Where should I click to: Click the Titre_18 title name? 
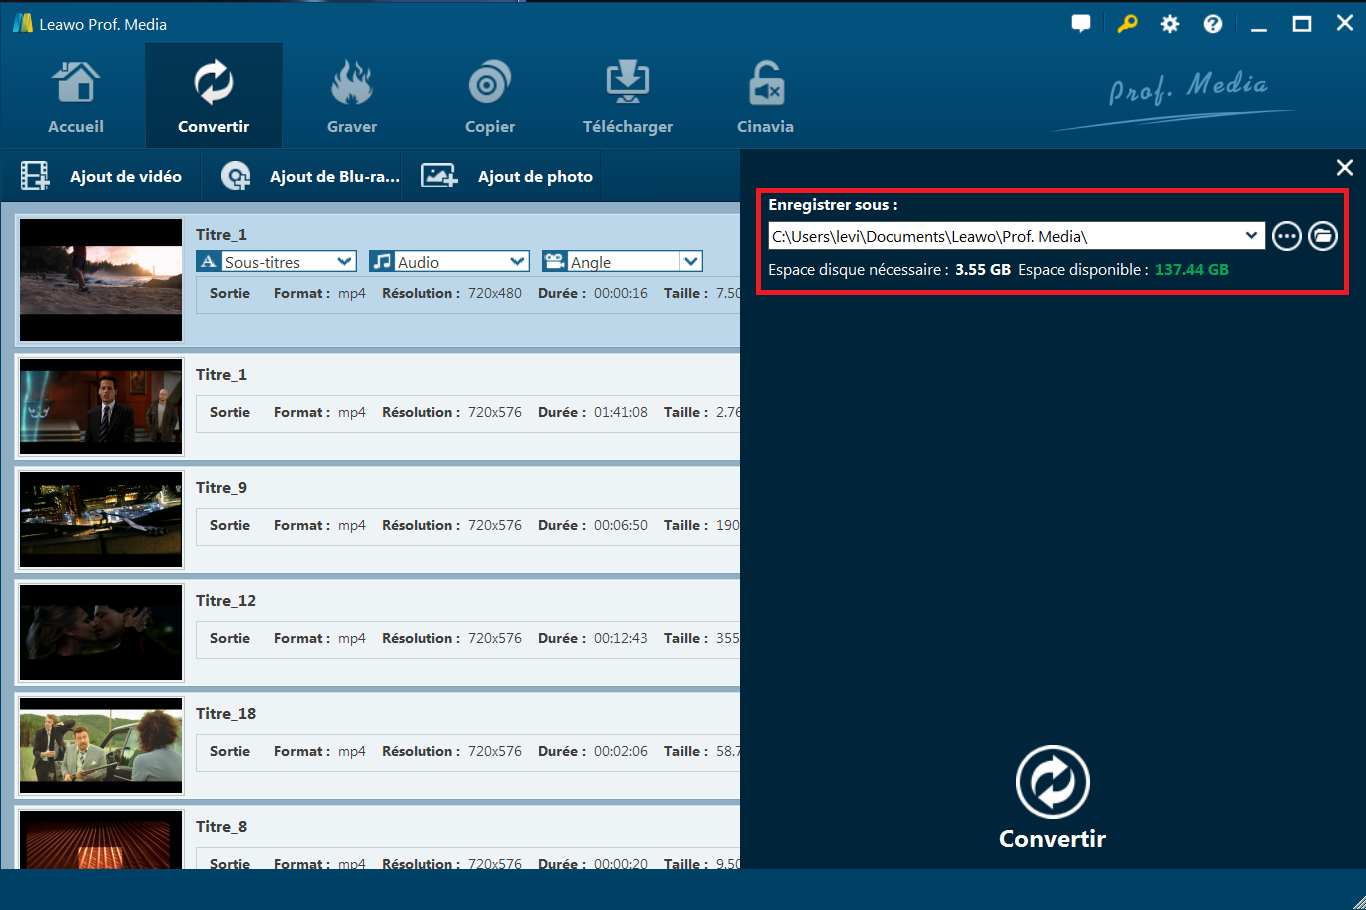click(226, 714)
